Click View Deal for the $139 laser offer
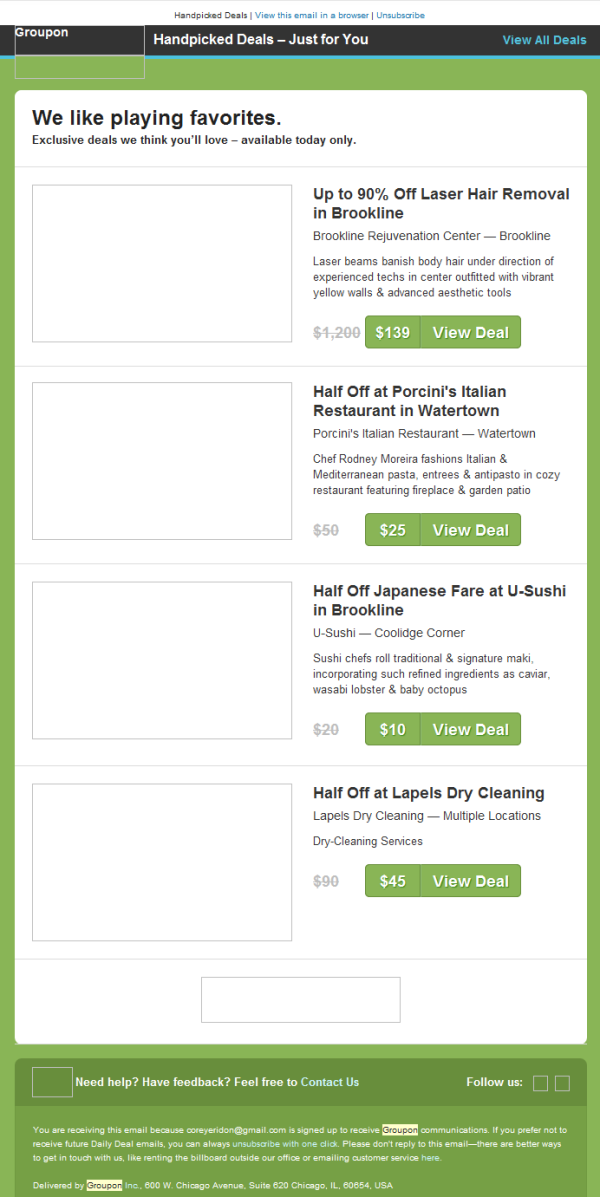 470,332
